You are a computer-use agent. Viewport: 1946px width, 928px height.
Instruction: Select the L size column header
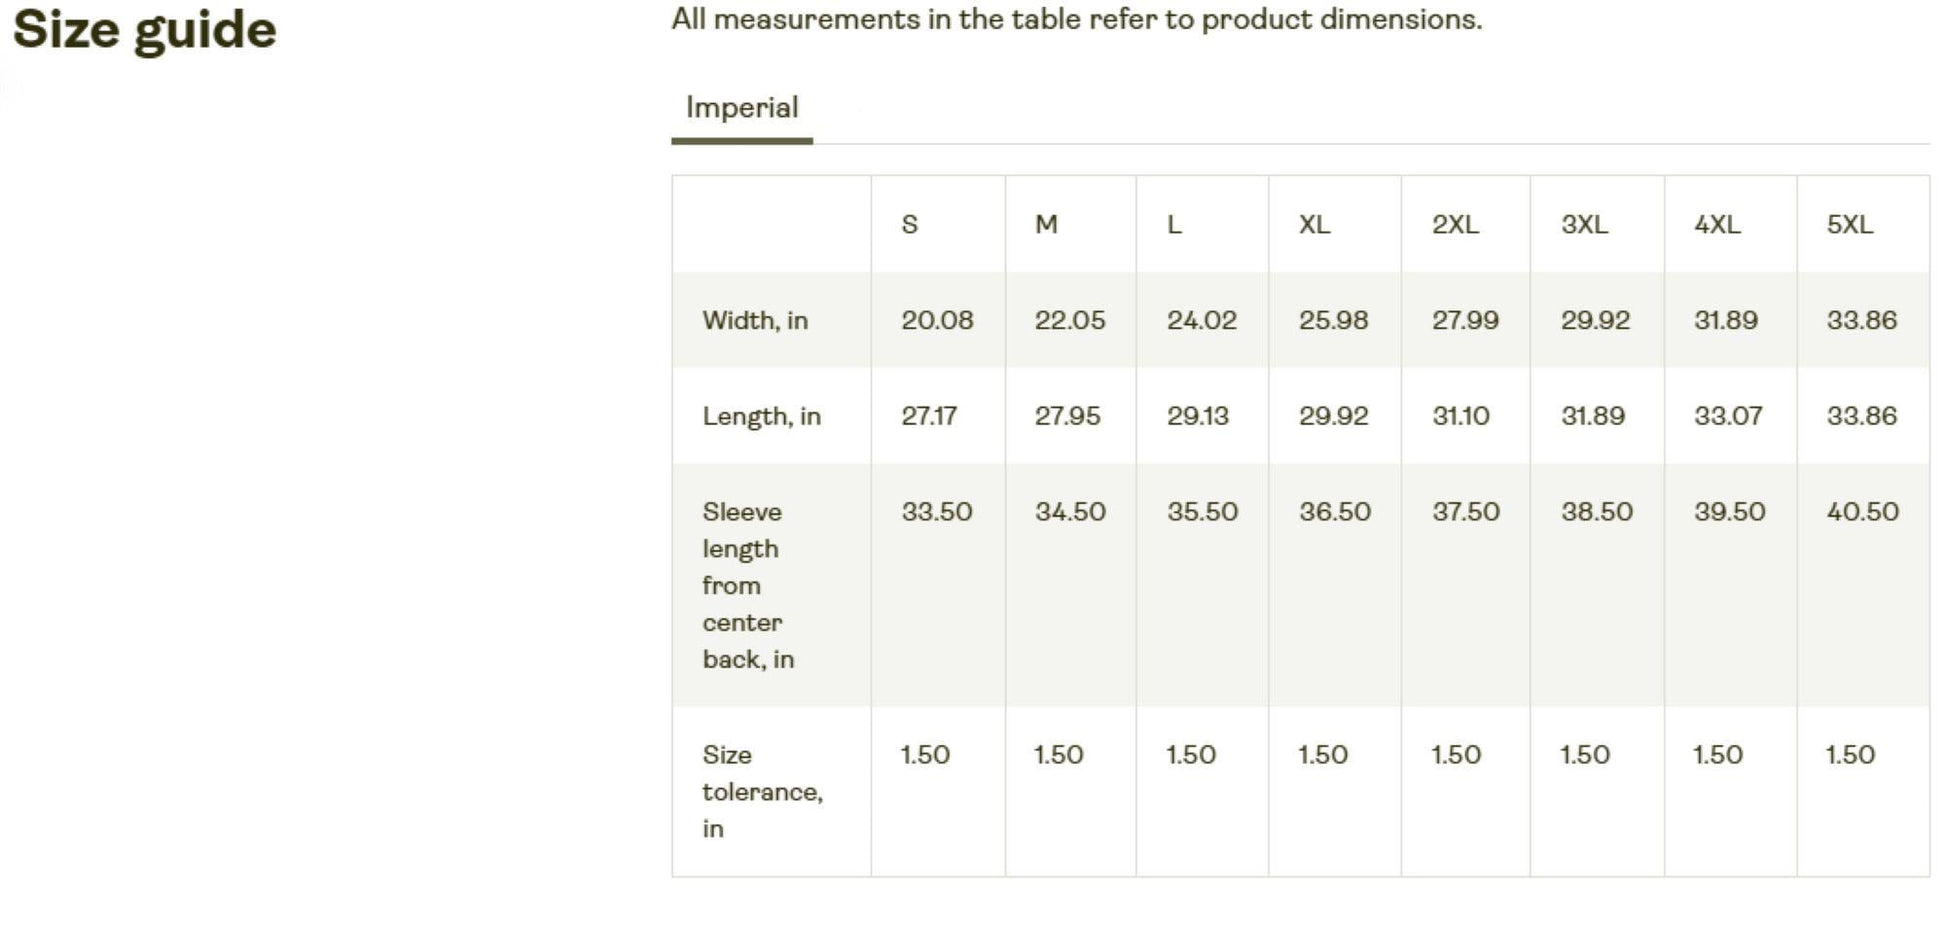1175,224
